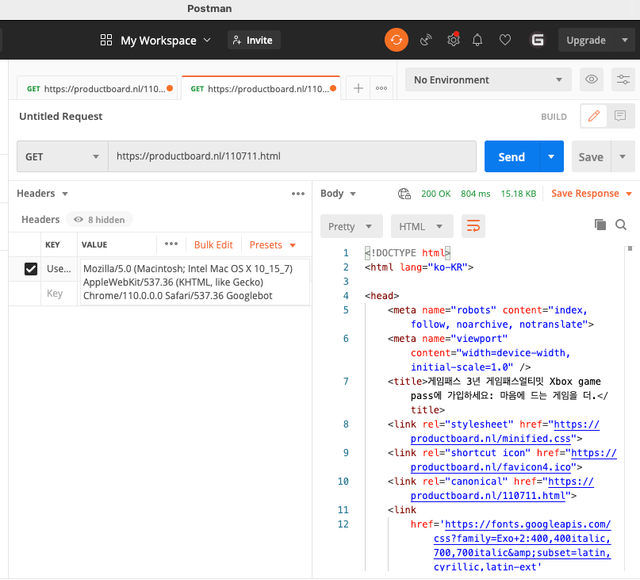
Task: Open the comments icon beside BUILD
Action: pyautogui.click(x=620, y=116)
